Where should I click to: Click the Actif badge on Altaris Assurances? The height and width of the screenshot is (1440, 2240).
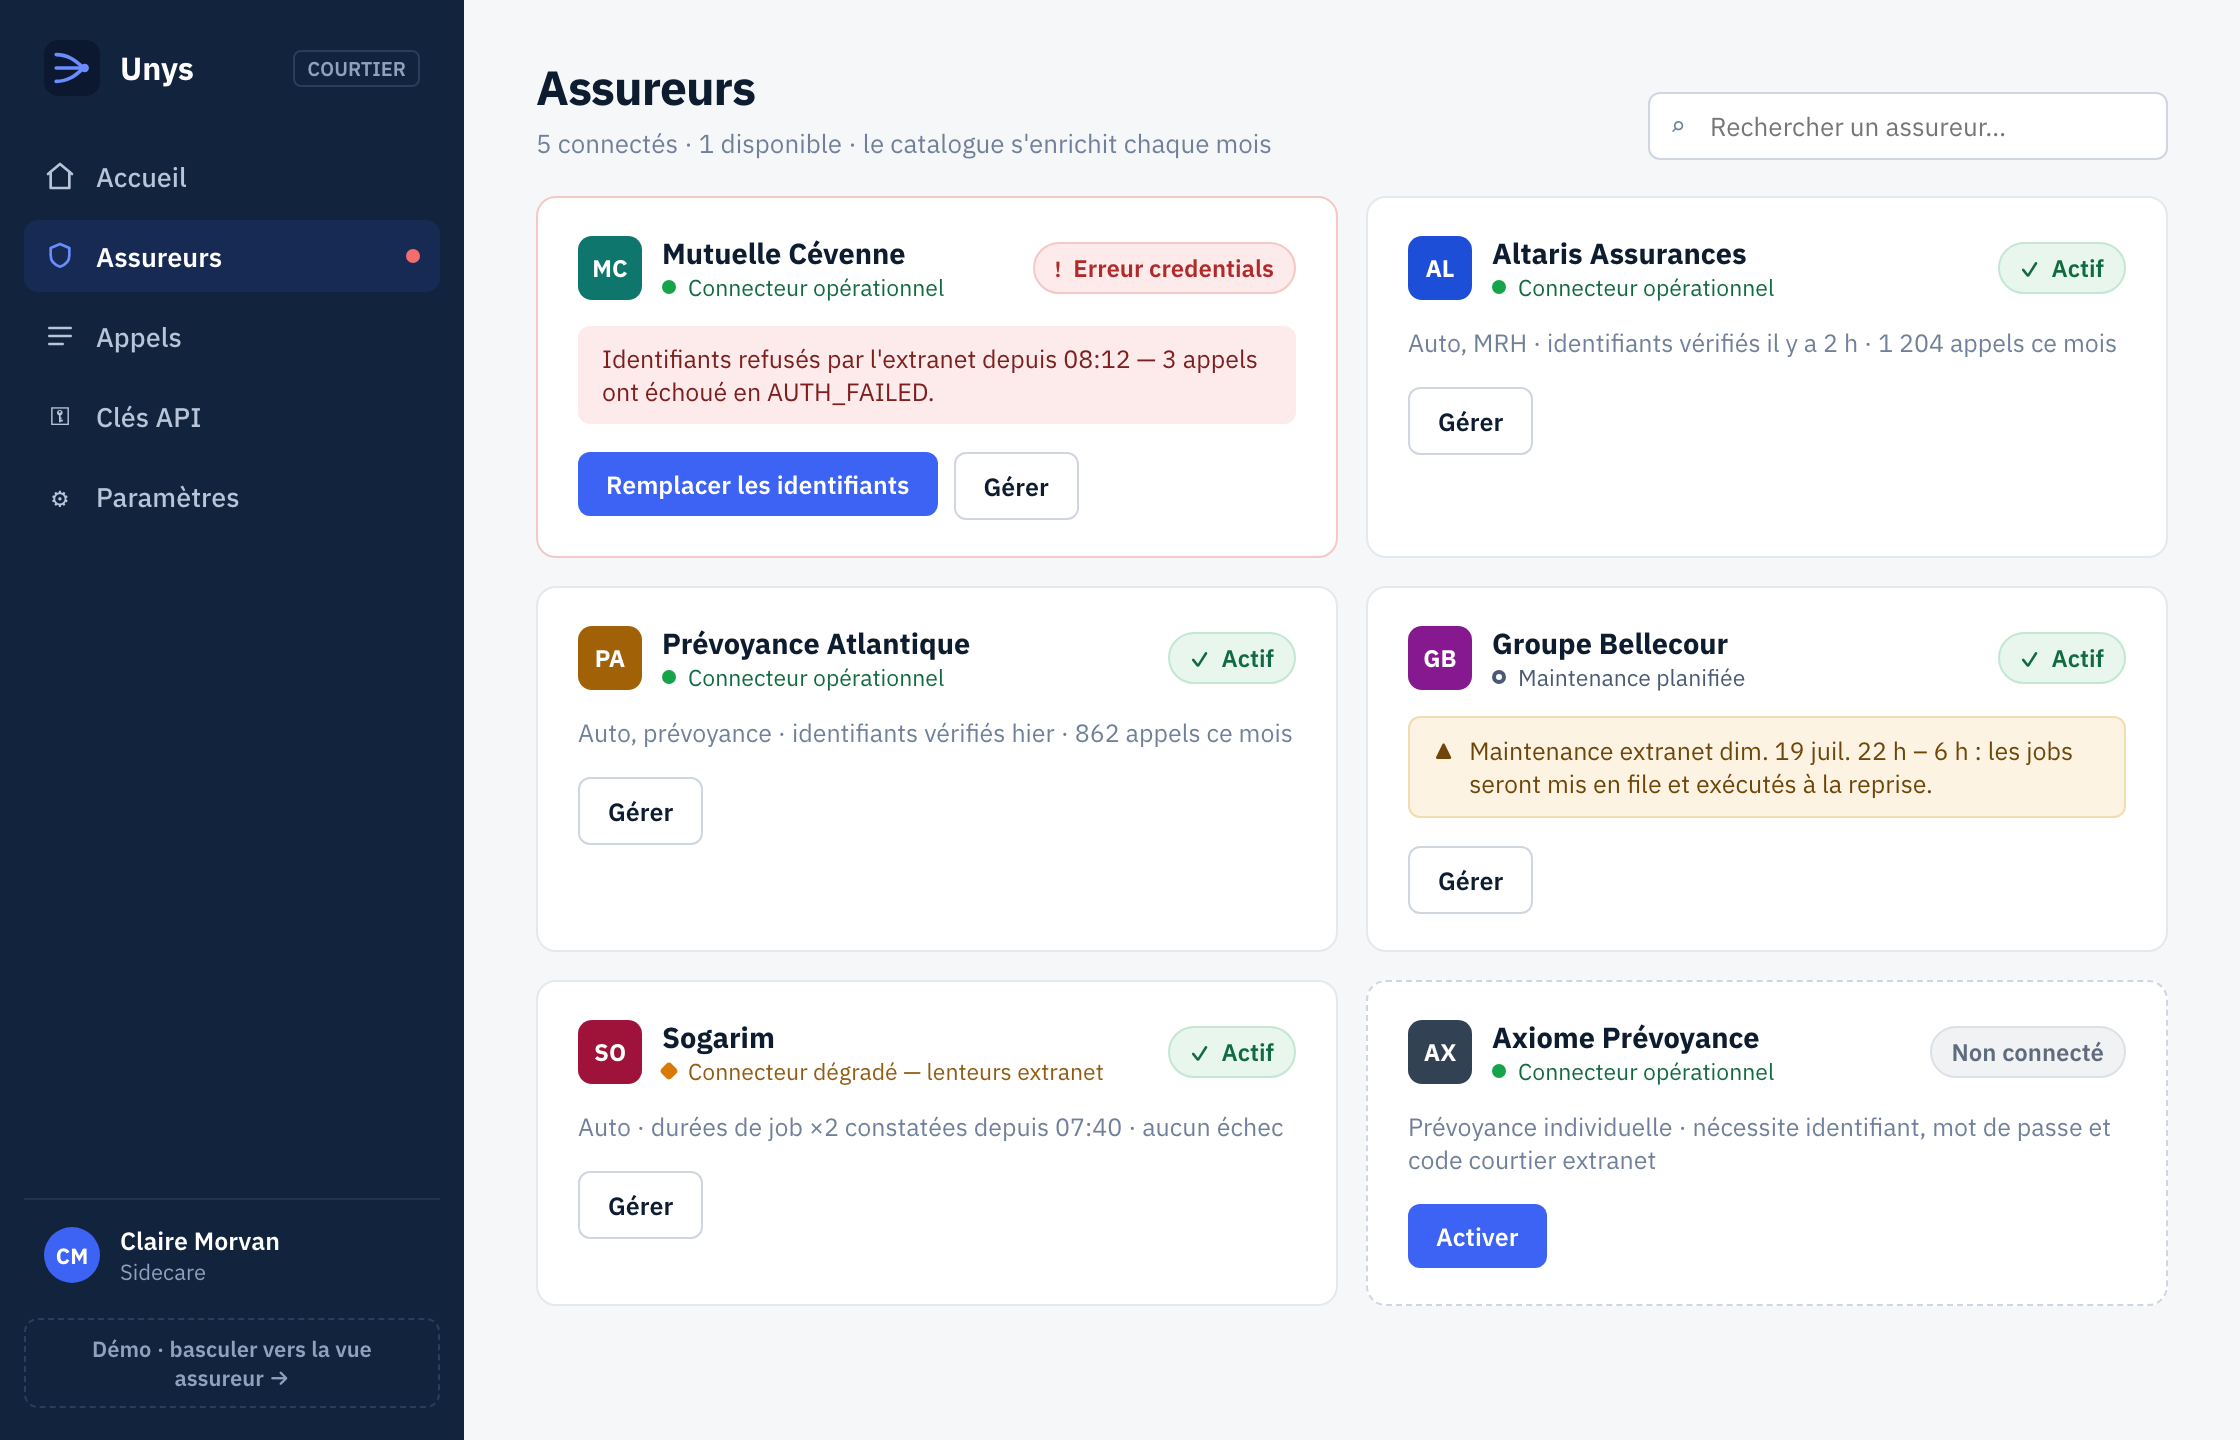2062,268
